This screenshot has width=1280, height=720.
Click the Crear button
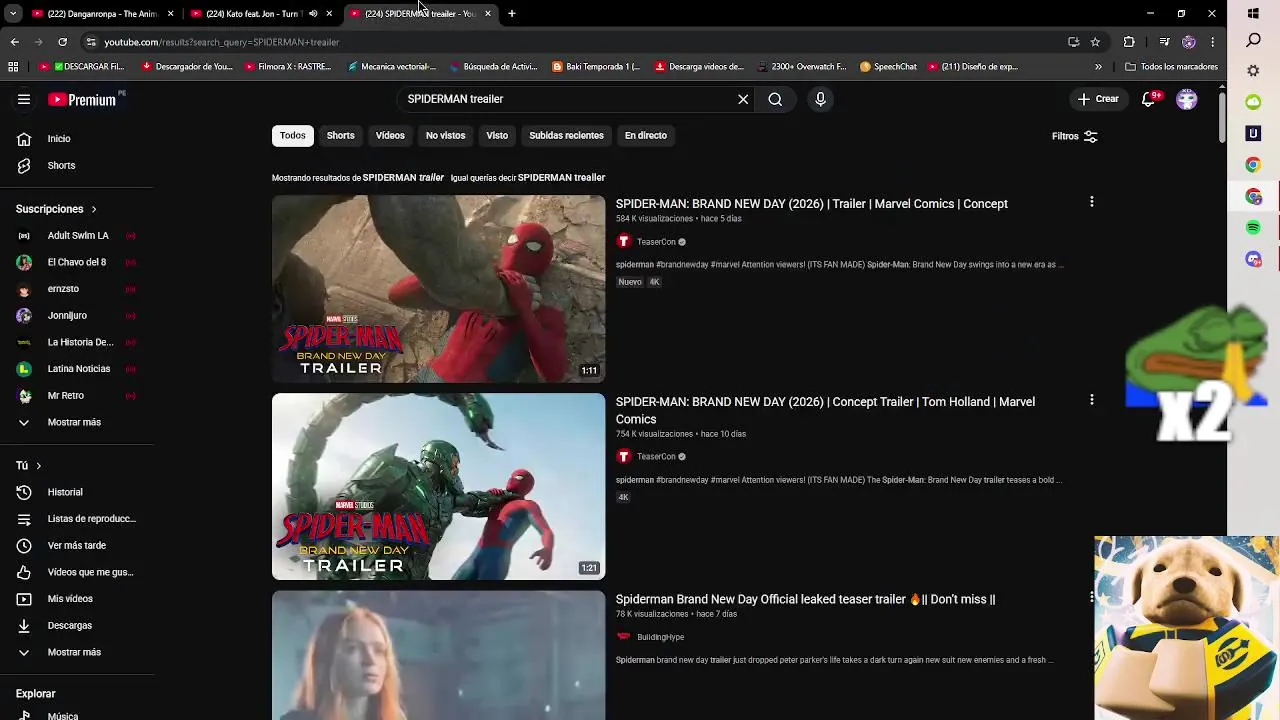[x=1098, y=99]
